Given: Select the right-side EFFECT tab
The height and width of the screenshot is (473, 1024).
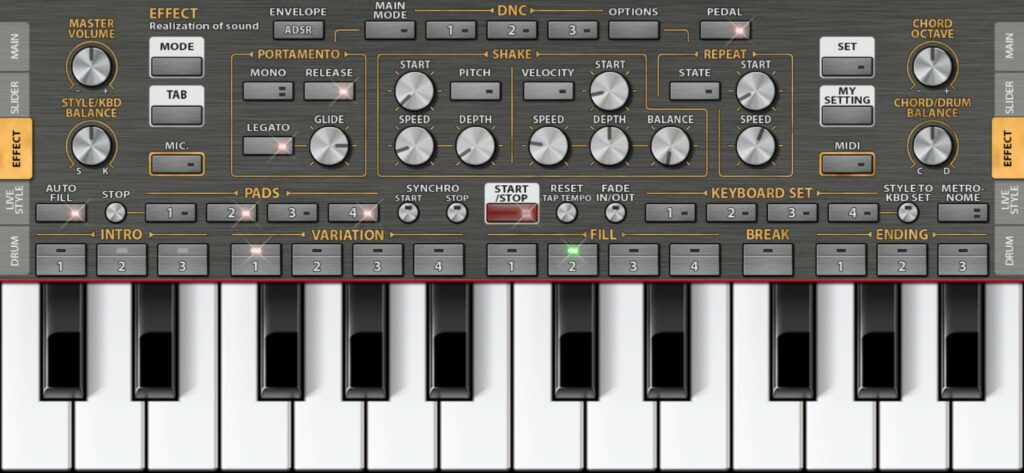Looking at the screenshot, I should (1008, 148).
